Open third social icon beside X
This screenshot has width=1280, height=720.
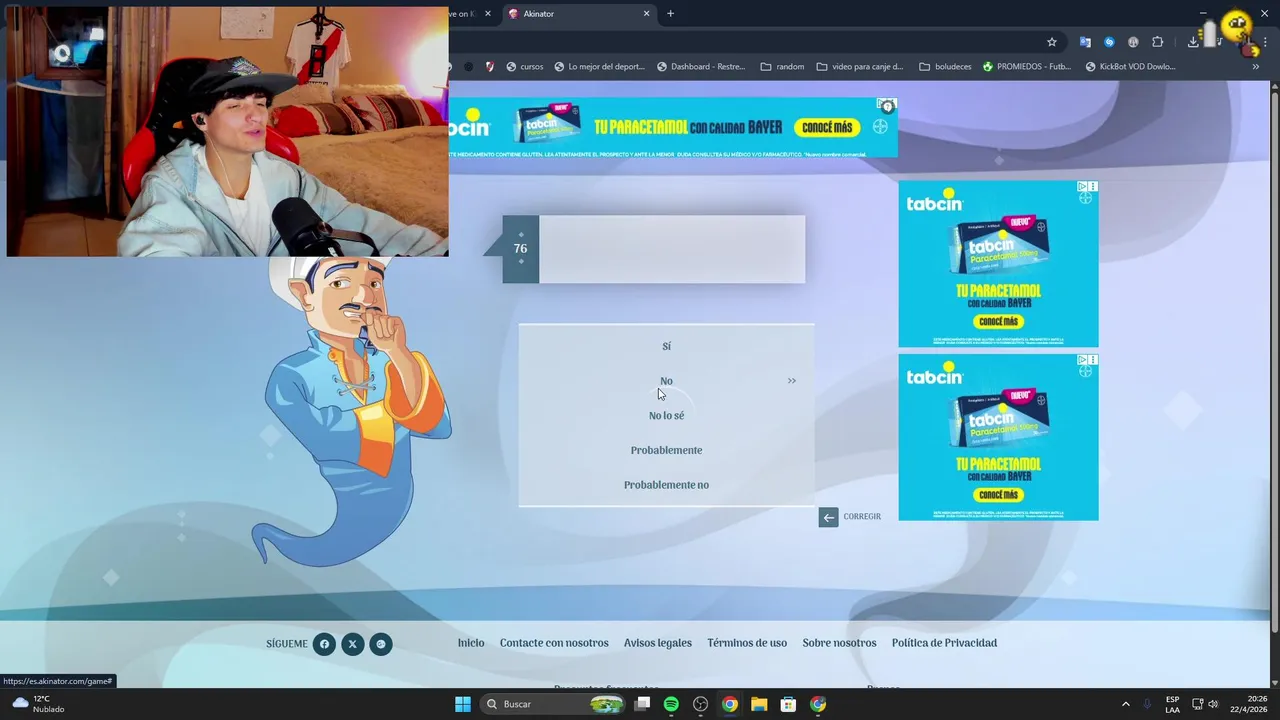tap(381, 644)
